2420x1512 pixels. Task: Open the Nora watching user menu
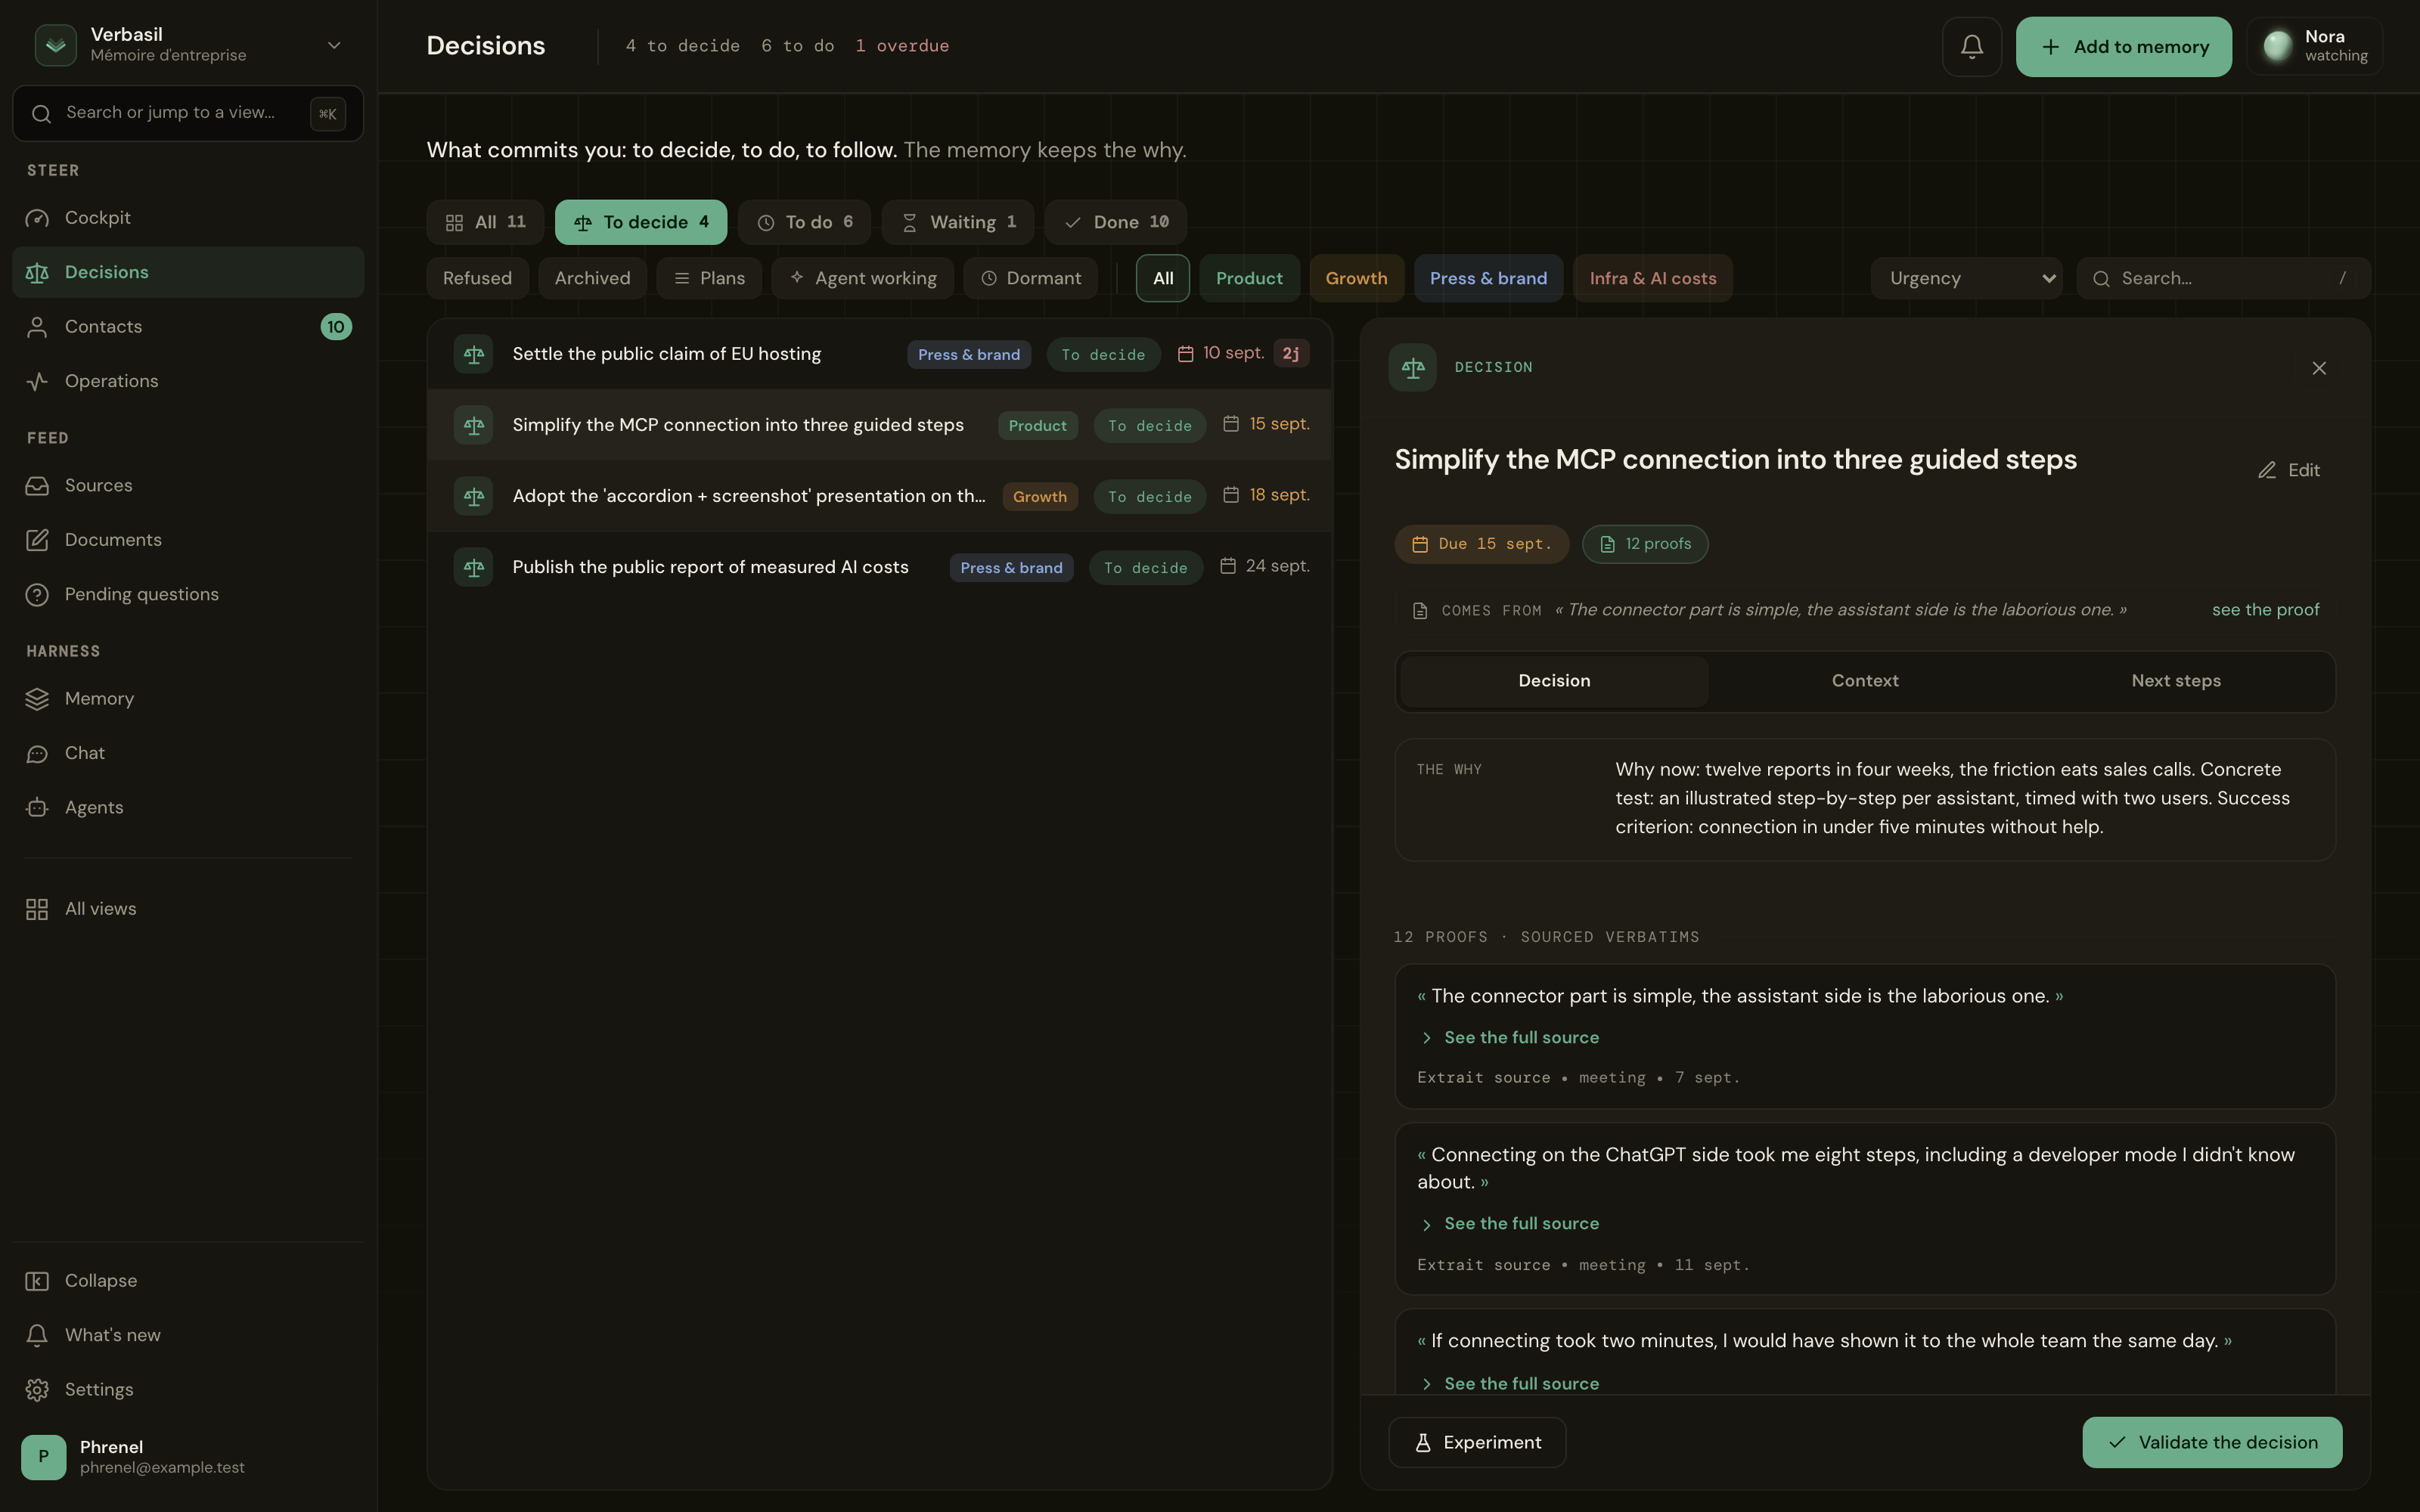pos(2314,46)
